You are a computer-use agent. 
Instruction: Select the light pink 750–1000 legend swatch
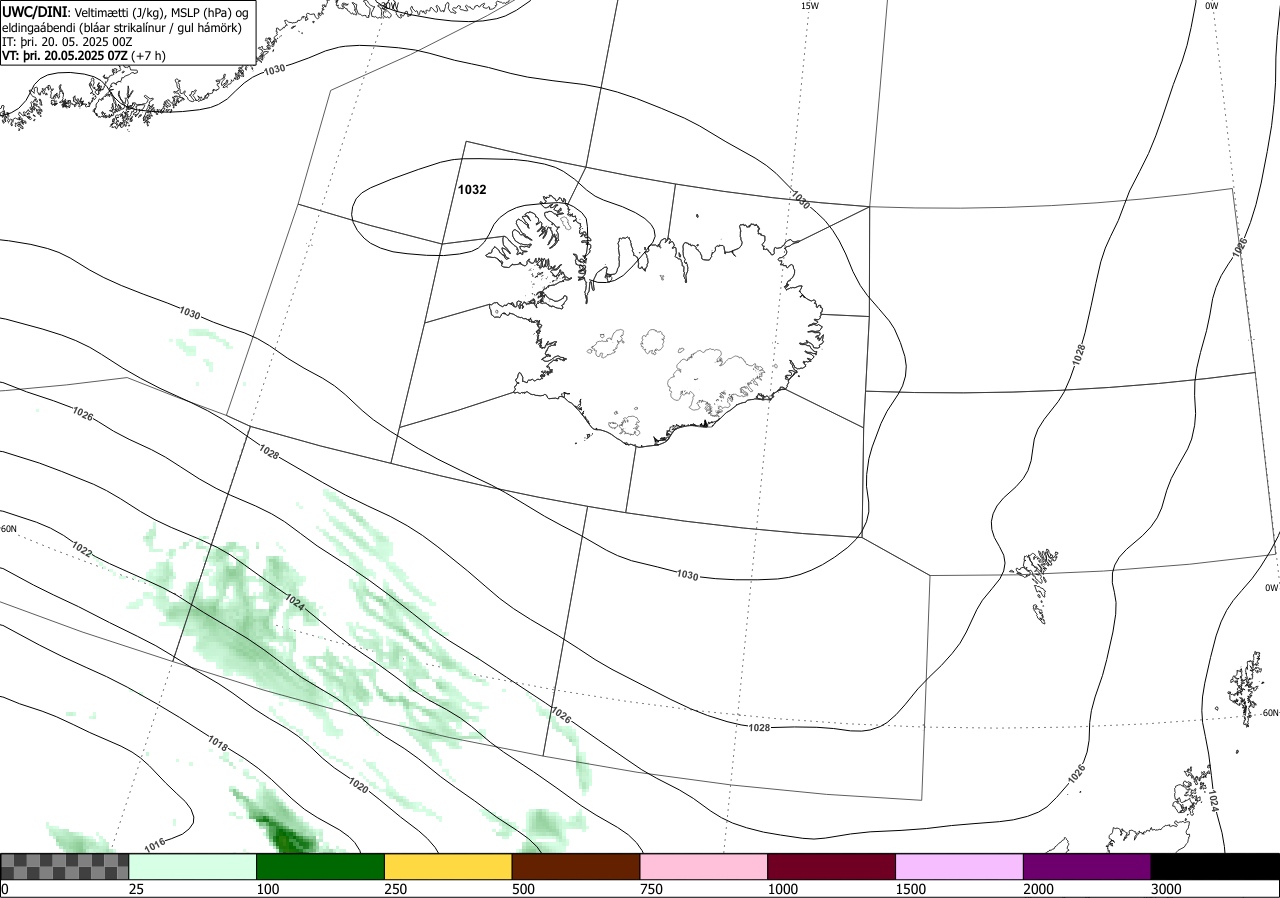coord(704,866)
